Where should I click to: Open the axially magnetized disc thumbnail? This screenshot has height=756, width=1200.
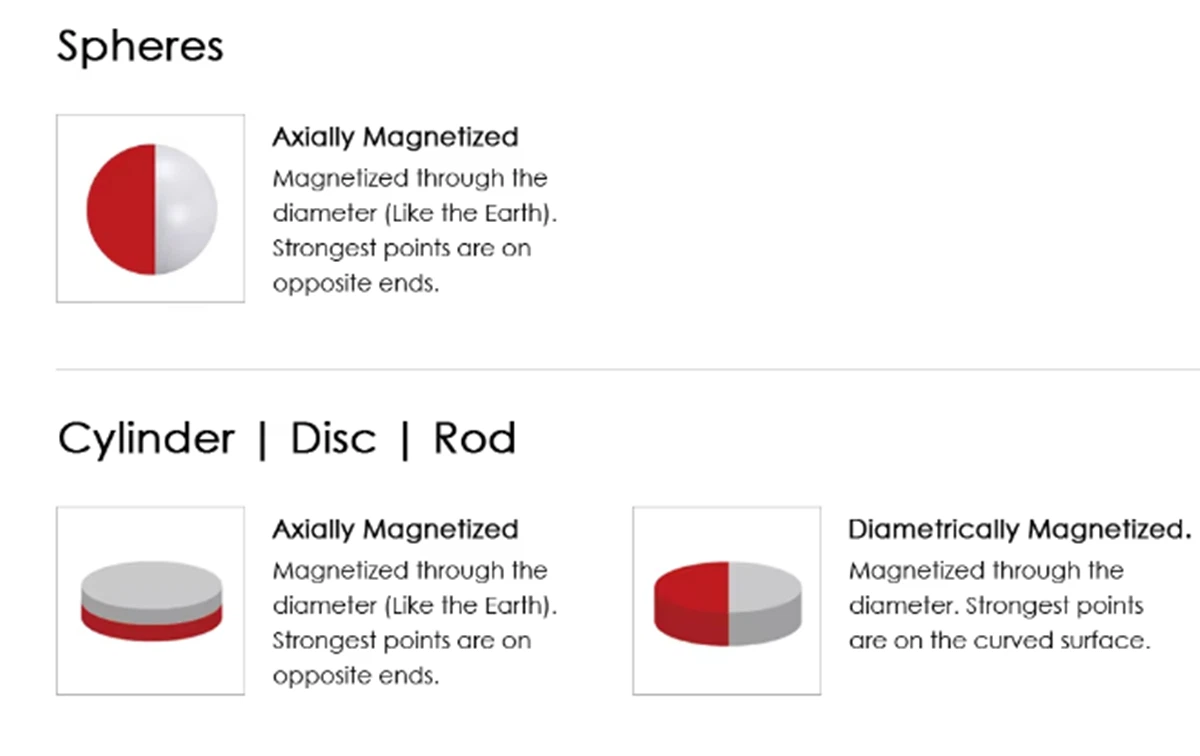150,600
